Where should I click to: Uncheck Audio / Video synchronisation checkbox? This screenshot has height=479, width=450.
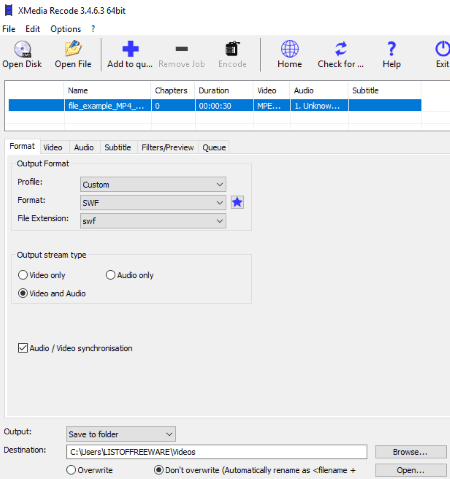[x=23, y=348]
